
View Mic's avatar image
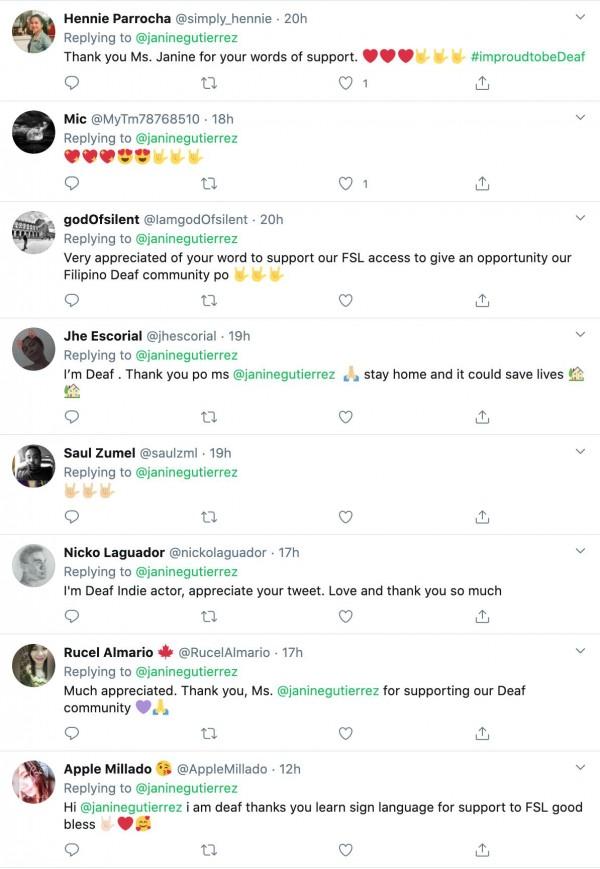33,132
